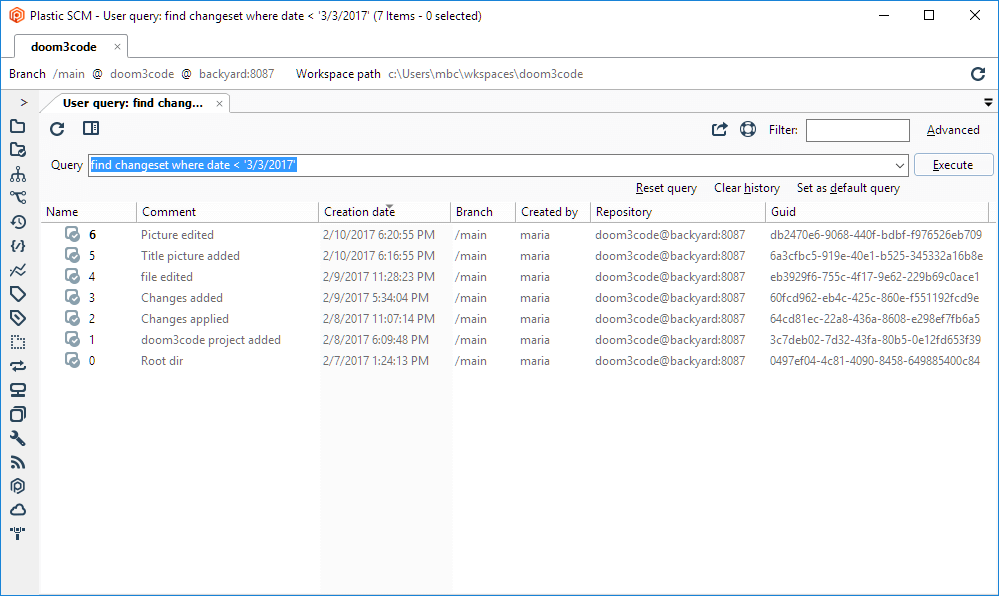Open the Plastic hexagon logo sidebar icon
The height and width of the screenshot is (596, 999).
point(18,486)
